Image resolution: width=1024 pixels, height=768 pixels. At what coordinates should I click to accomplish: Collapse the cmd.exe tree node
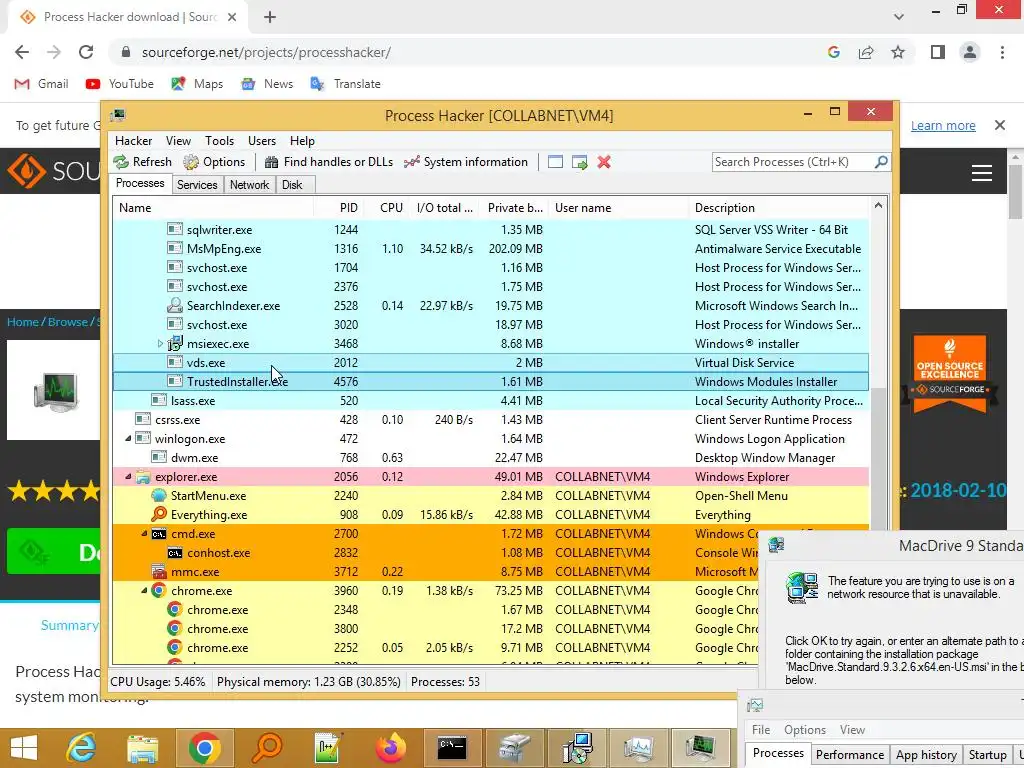(x=144, y=534)
